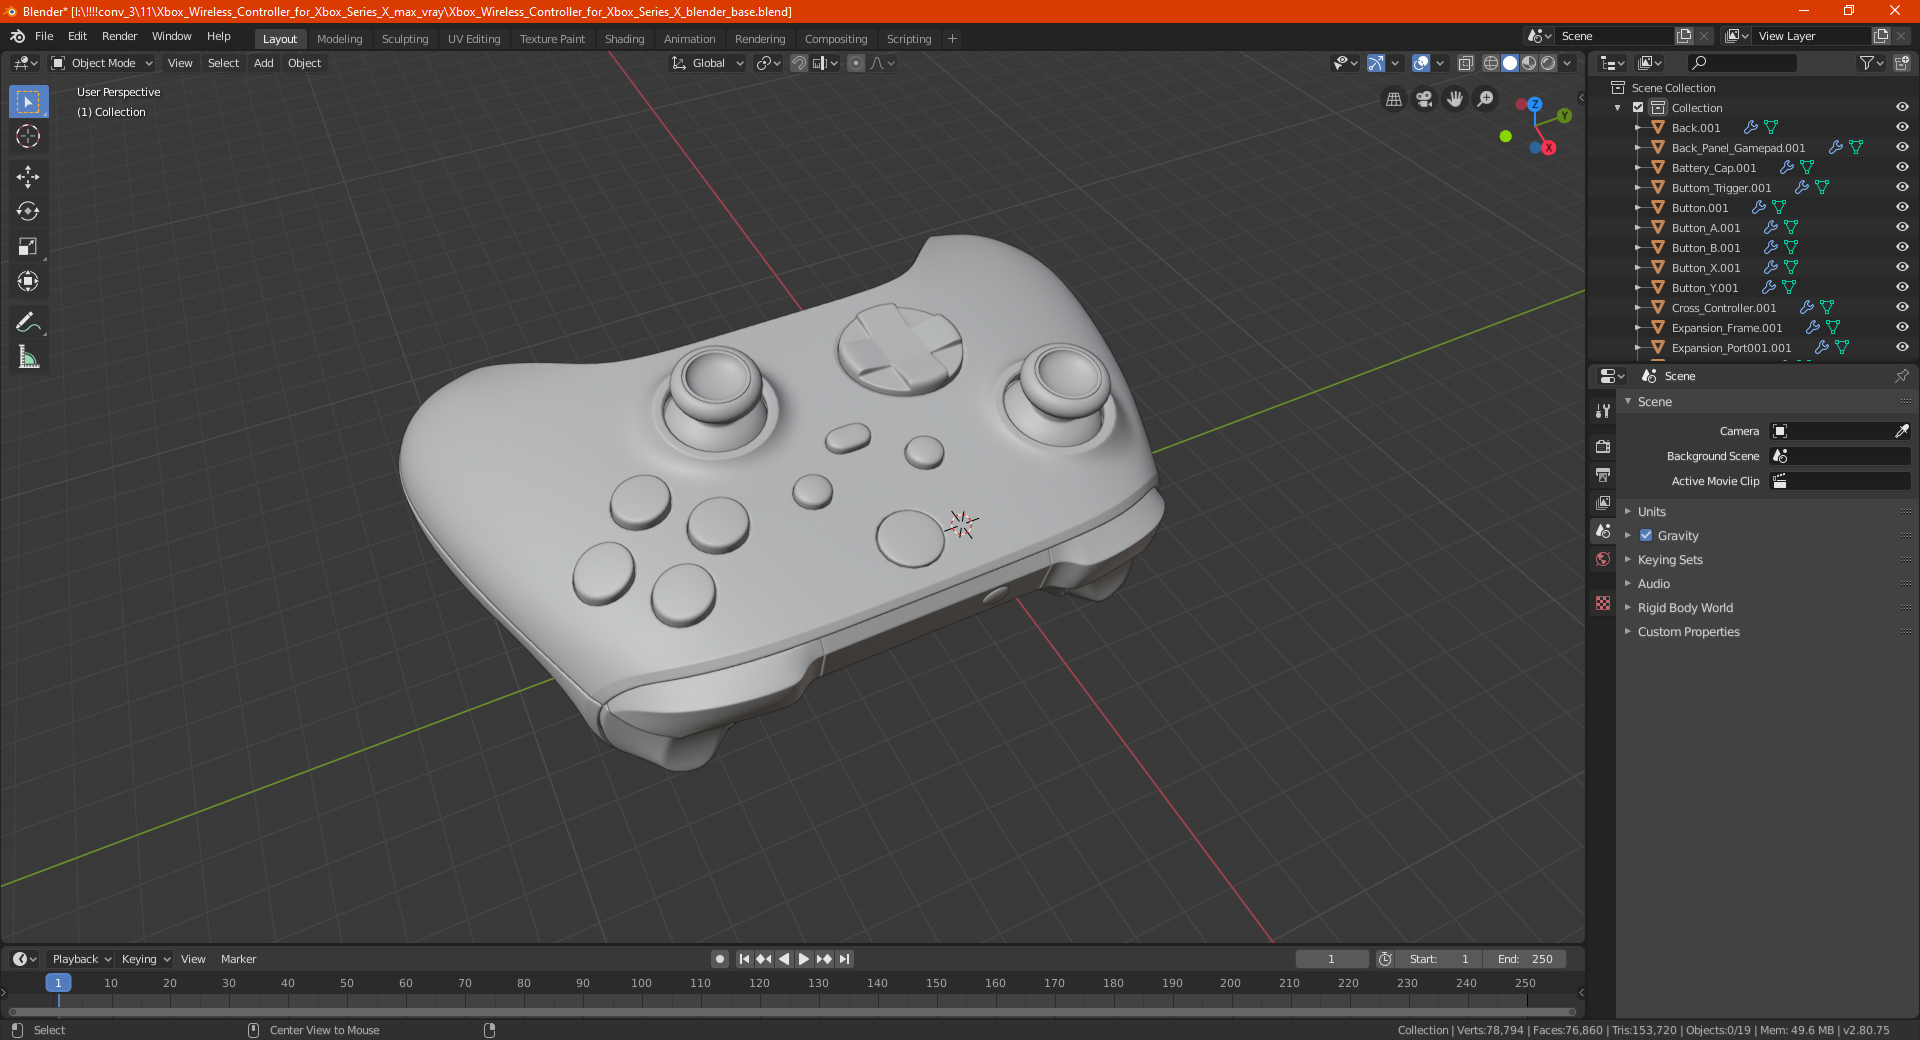1920x1040 pixels.
Task: Switch to UV Editing workspace tab
Action: click(474, 39)
